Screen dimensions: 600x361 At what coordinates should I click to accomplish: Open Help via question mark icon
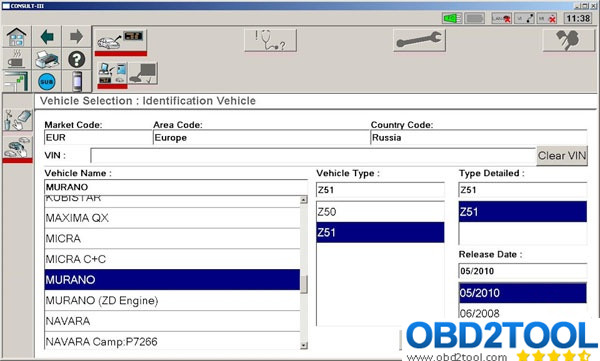pos(77,59)
